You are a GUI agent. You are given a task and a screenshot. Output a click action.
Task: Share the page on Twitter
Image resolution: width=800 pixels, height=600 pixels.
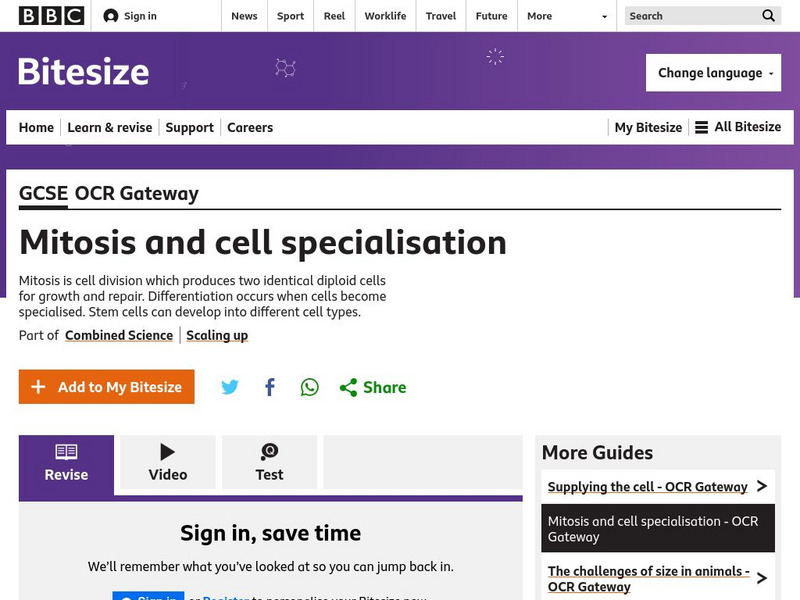point(230,387)
